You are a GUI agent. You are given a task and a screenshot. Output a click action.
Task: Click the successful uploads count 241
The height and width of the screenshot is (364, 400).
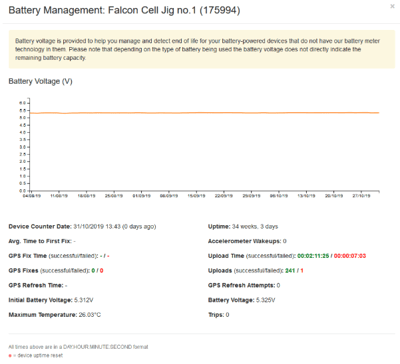[290, 271]
